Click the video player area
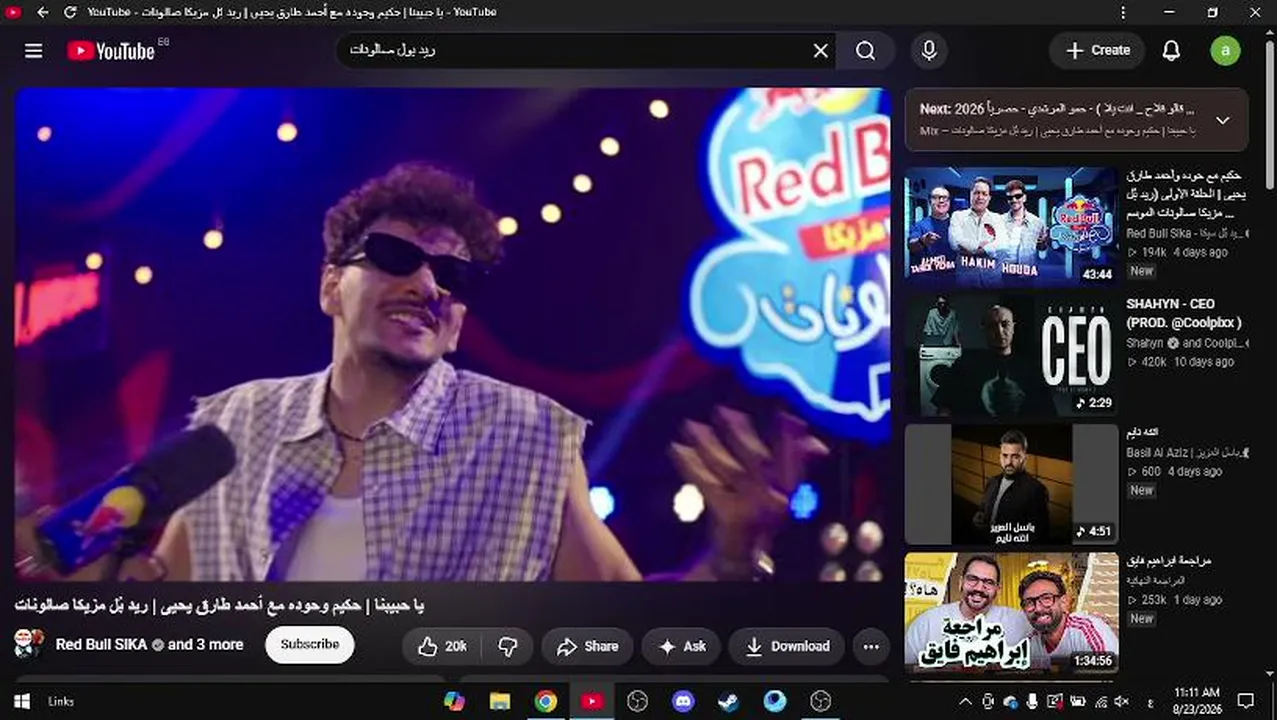Image resolution: width=1277 pixels, height=720 pixels. pos(452,334)
